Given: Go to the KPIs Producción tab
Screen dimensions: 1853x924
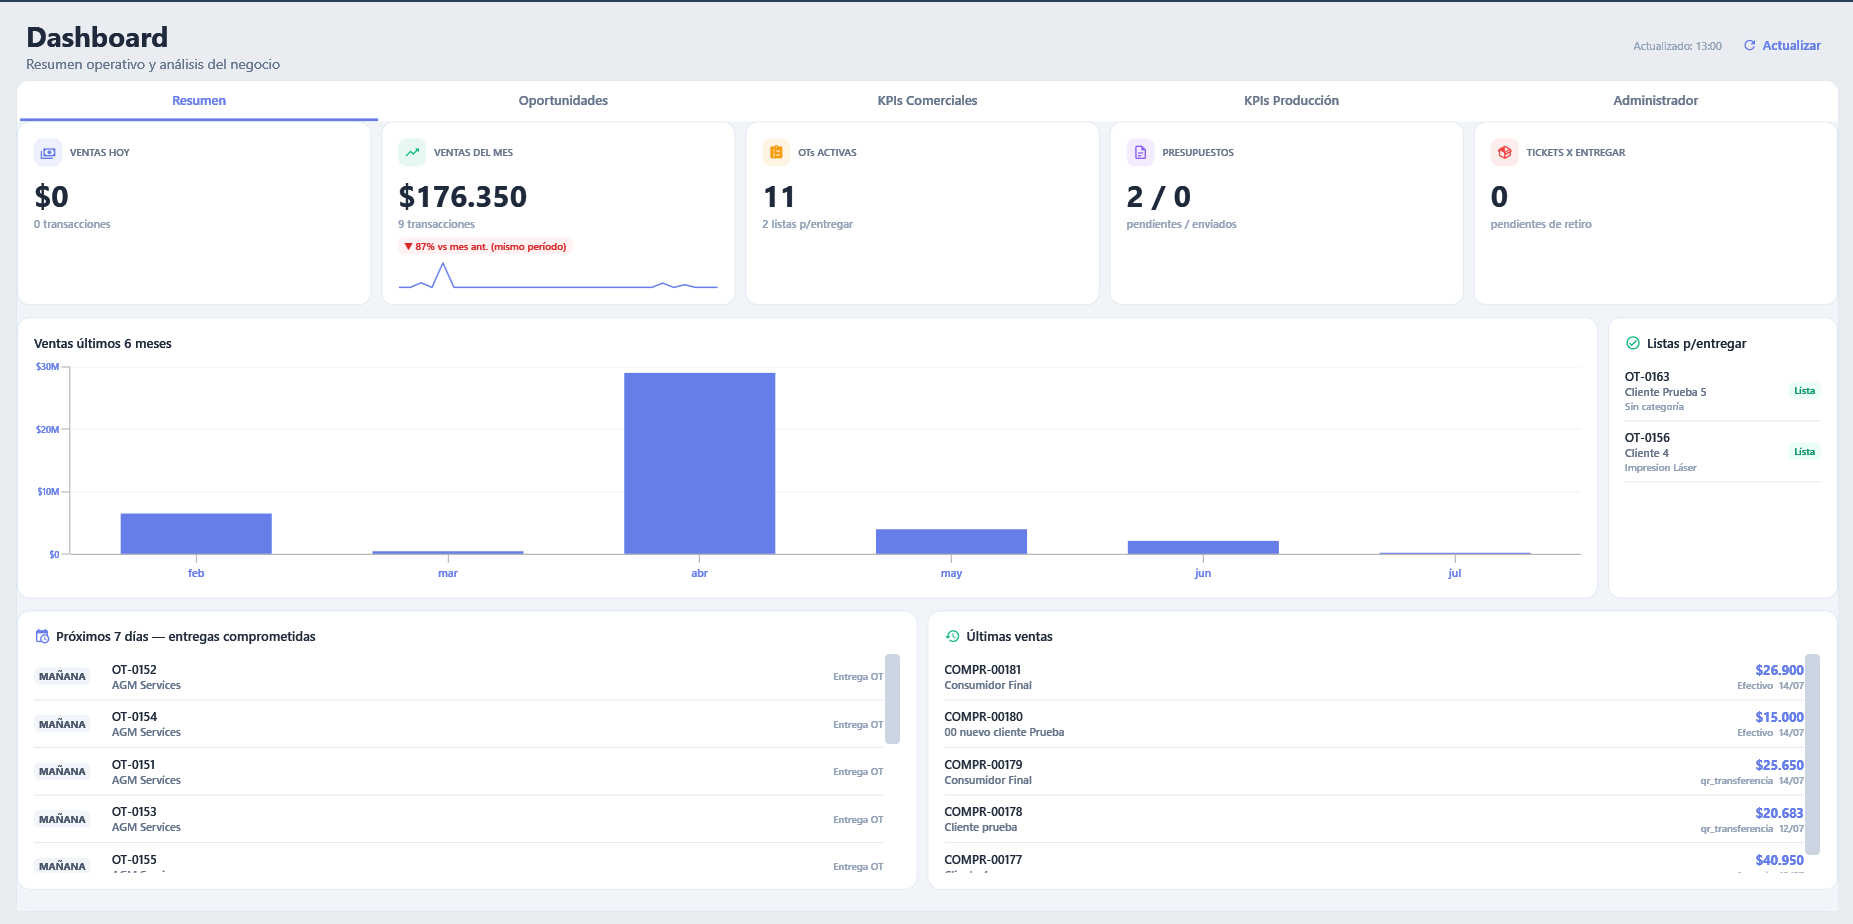Looking at the screenshot, I should coord(1291,101).
